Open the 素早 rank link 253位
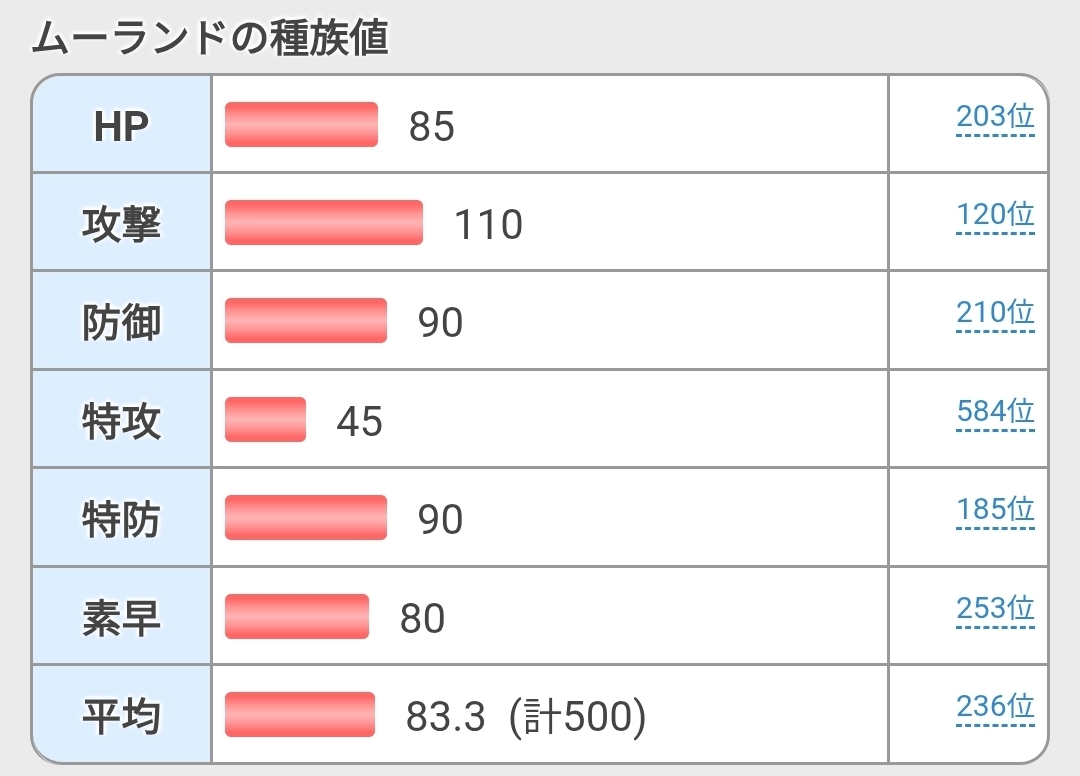Screen dimensions: 1080x776 (x=994, y=608)
